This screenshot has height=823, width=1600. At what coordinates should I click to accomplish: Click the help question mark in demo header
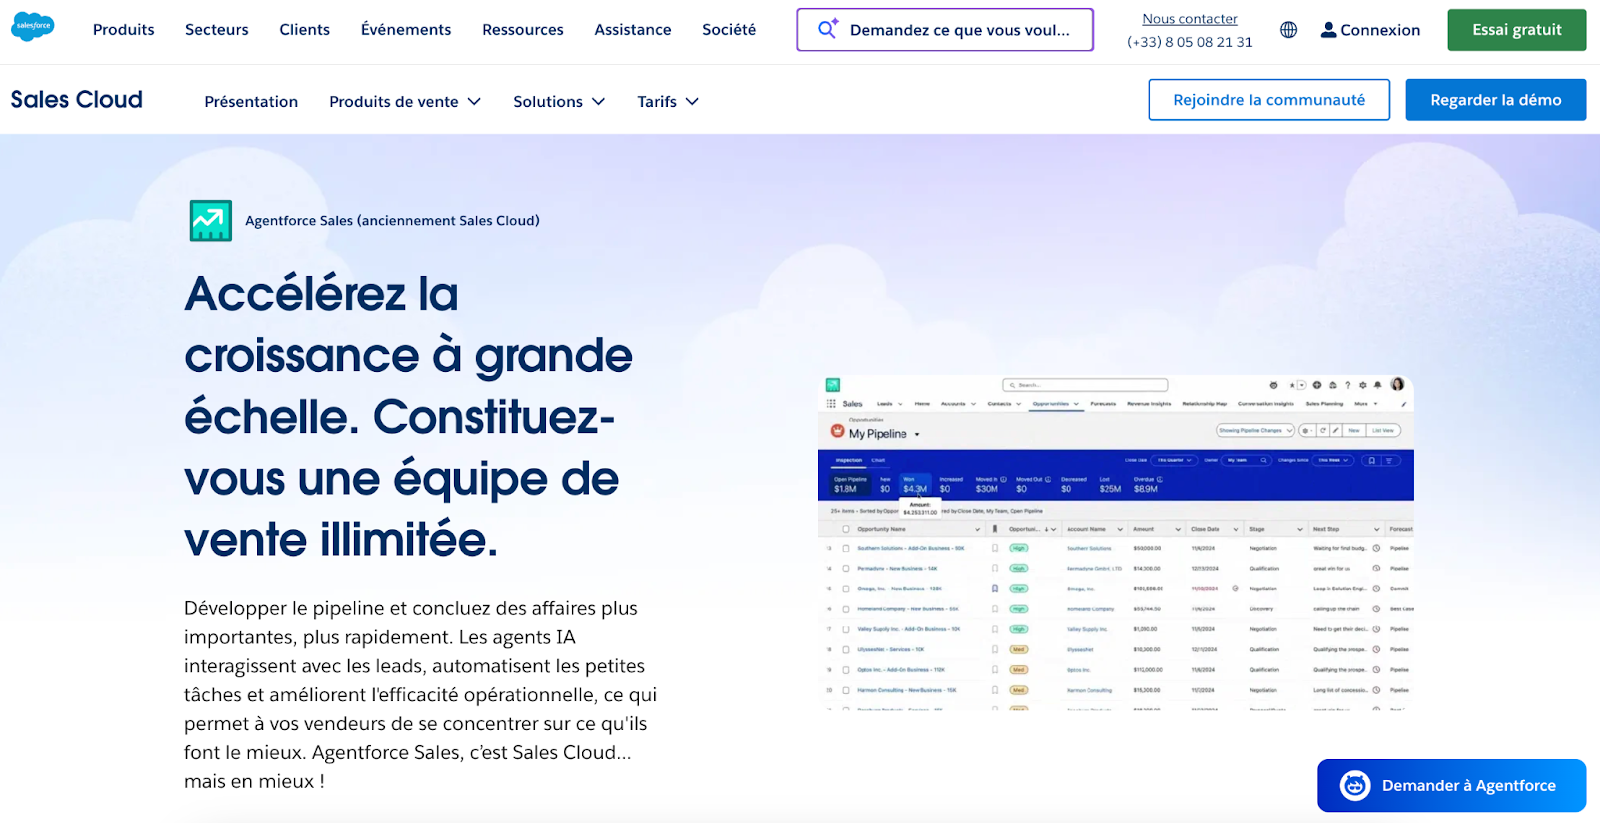[x=1347, y=385]
